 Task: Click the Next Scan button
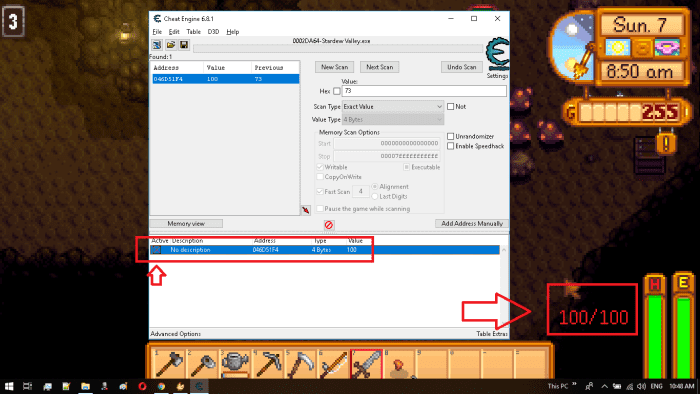379,67
